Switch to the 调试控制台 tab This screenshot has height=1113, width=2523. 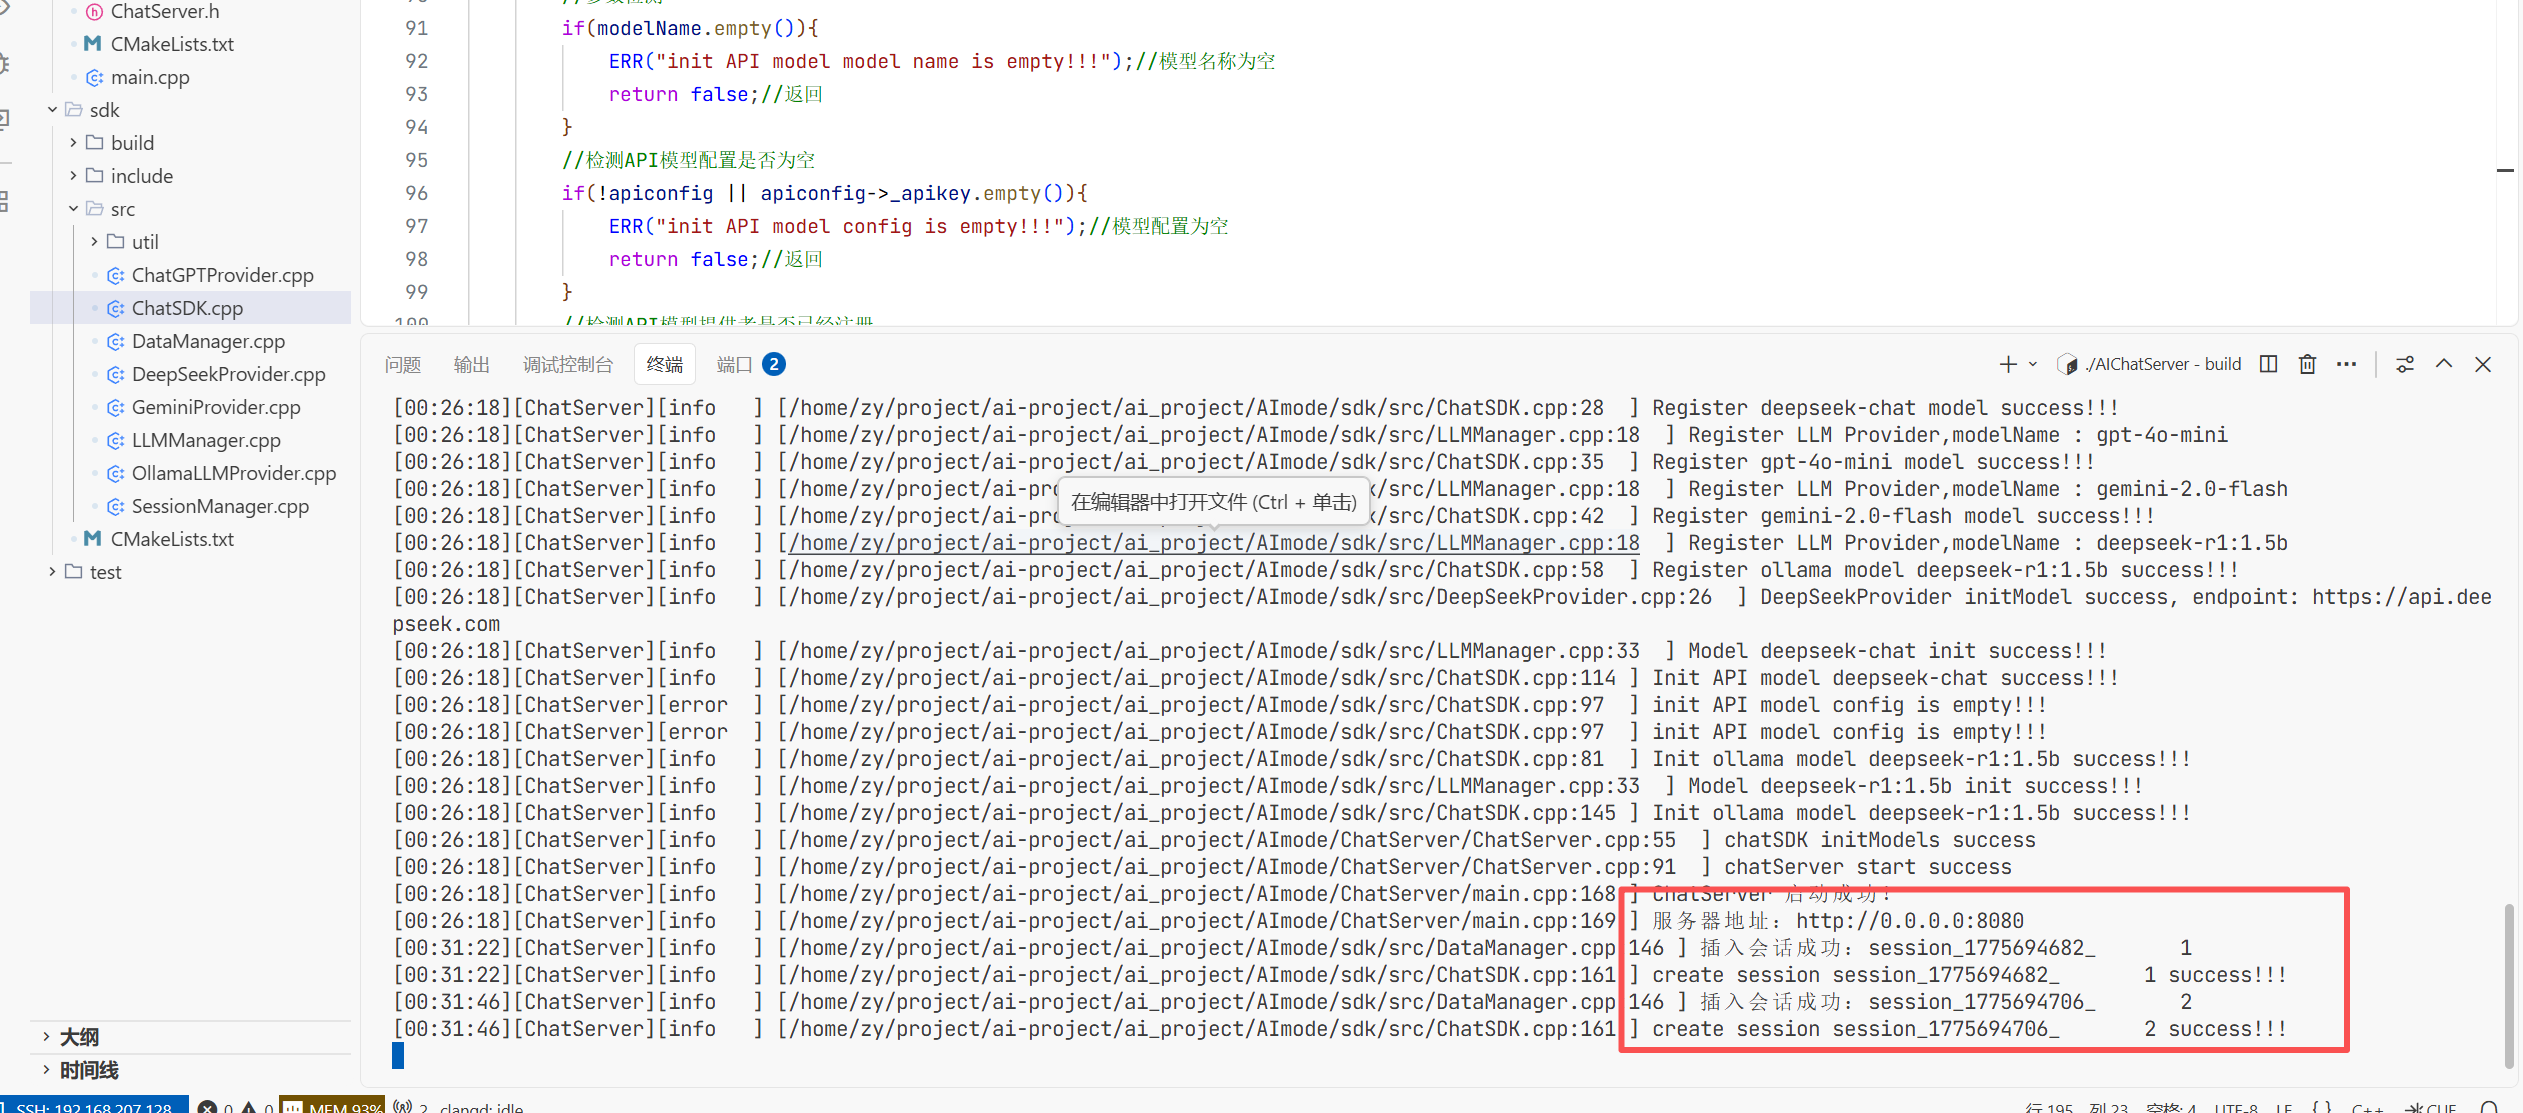point(567,364)
